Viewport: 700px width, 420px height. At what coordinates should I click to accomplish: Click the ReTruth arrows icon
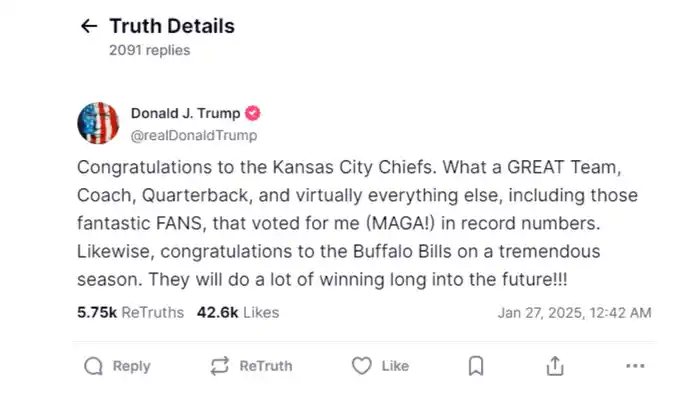220,366
